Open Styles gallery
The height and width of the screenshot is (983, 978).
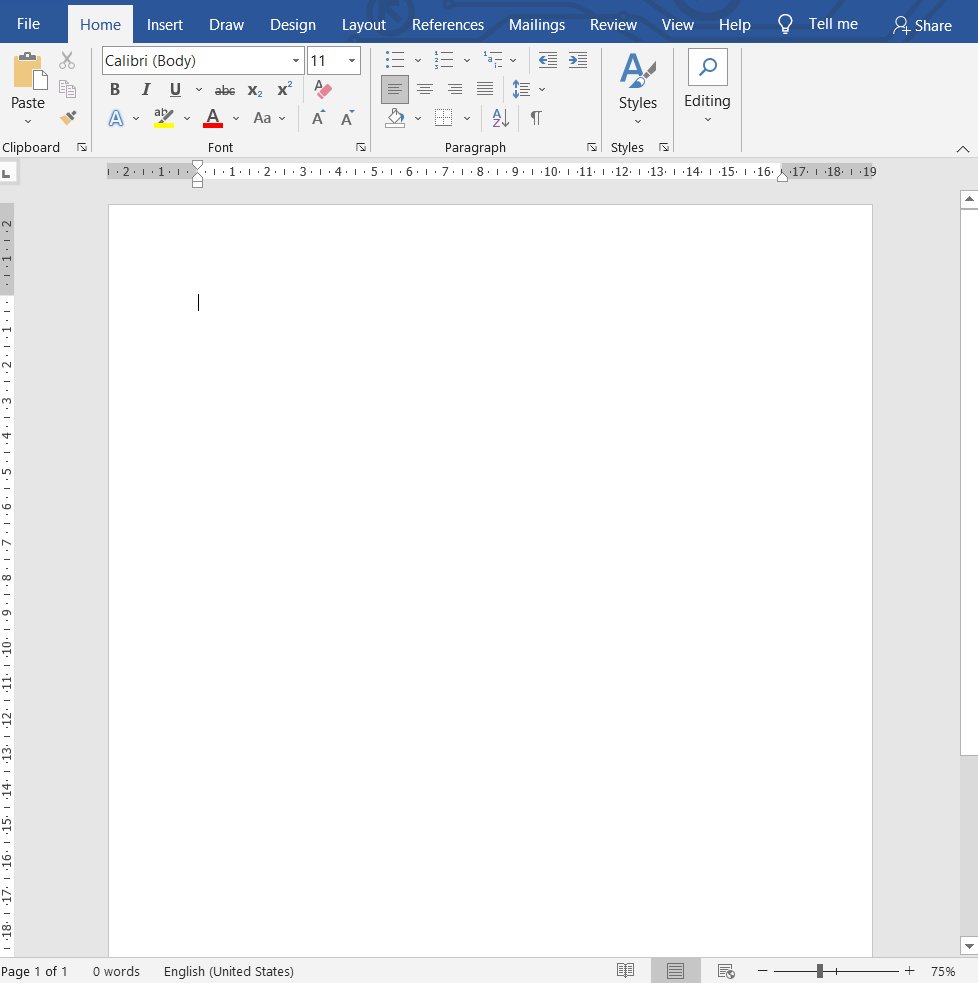tap(638, 88)
